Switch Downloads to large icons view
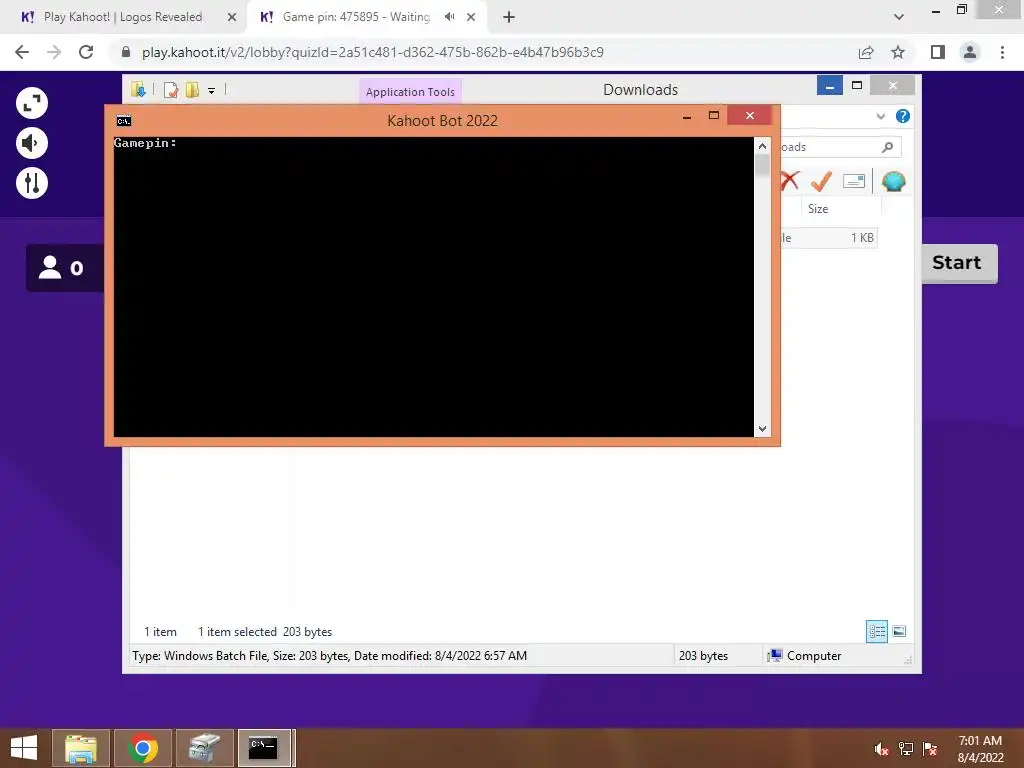Screen dimensions: 1024x768 899,631
